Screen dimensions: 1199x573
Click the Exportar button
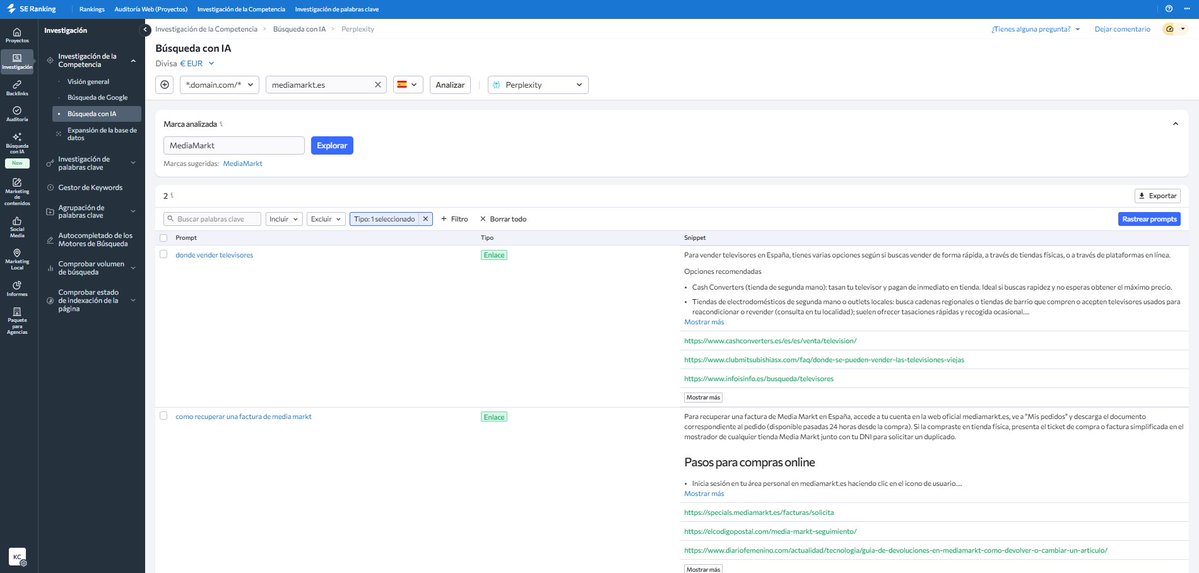click(x=1158, y=196)
